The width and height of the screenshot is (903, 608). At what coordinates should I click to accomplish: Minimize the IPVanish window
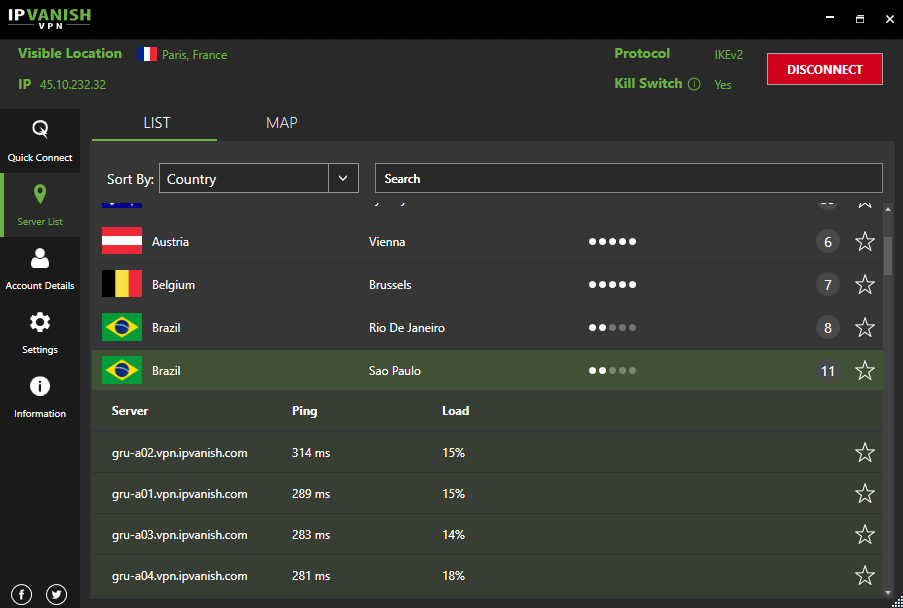point(830,18)
